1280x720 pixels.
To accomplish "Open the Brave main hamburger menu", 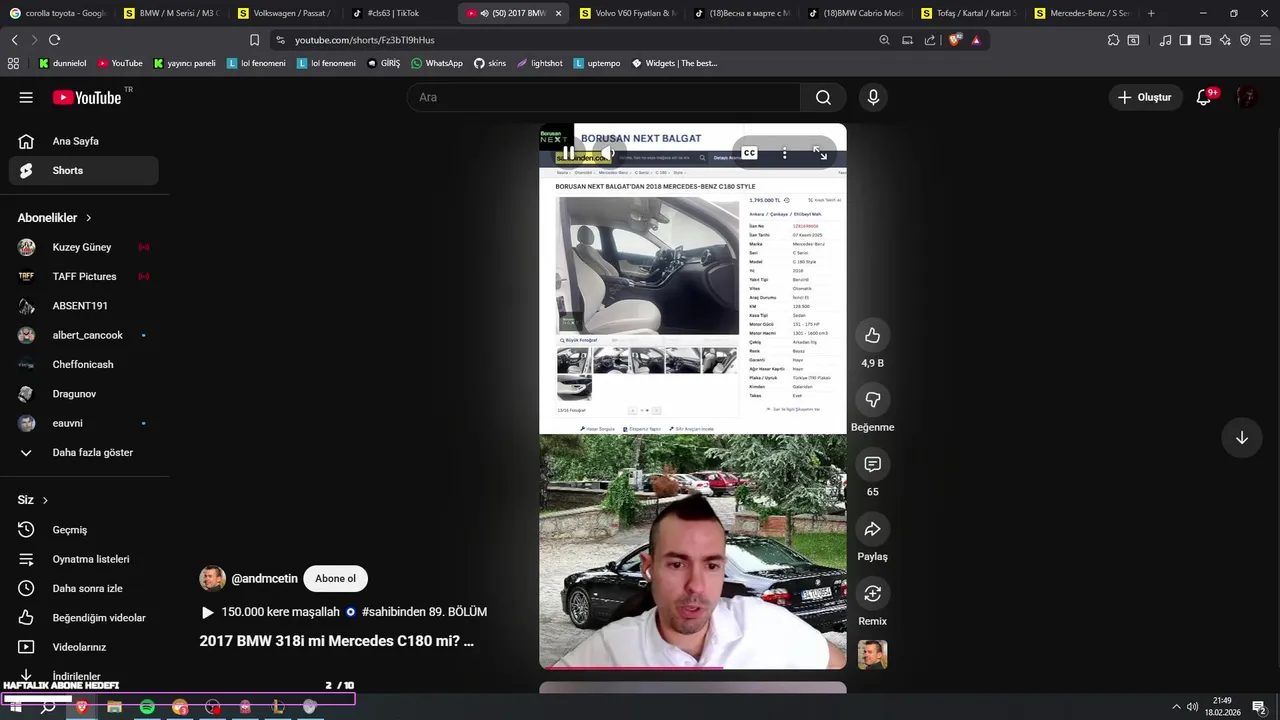I will coord(1265,40).
